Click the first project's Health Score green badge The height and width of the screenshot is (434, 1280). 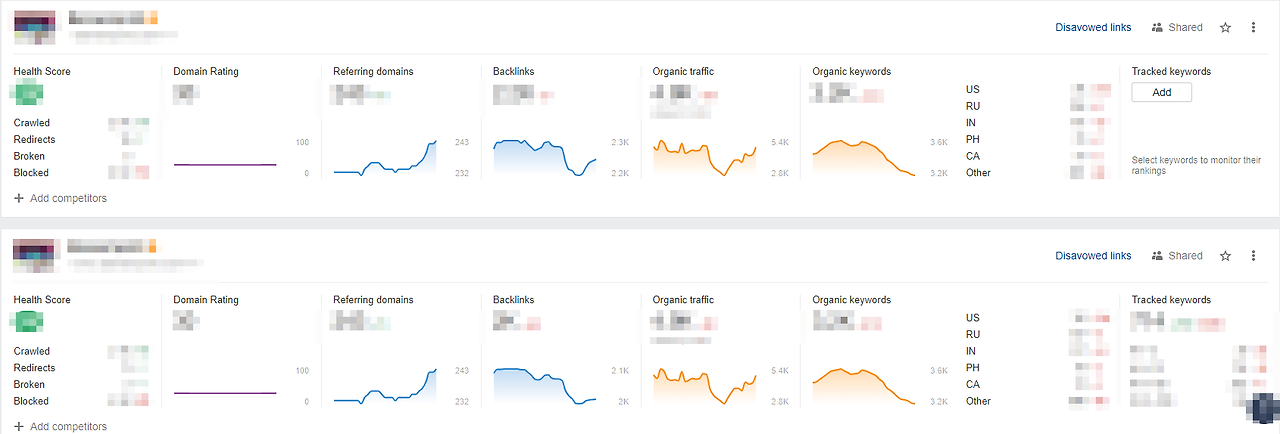click(27, 95)
